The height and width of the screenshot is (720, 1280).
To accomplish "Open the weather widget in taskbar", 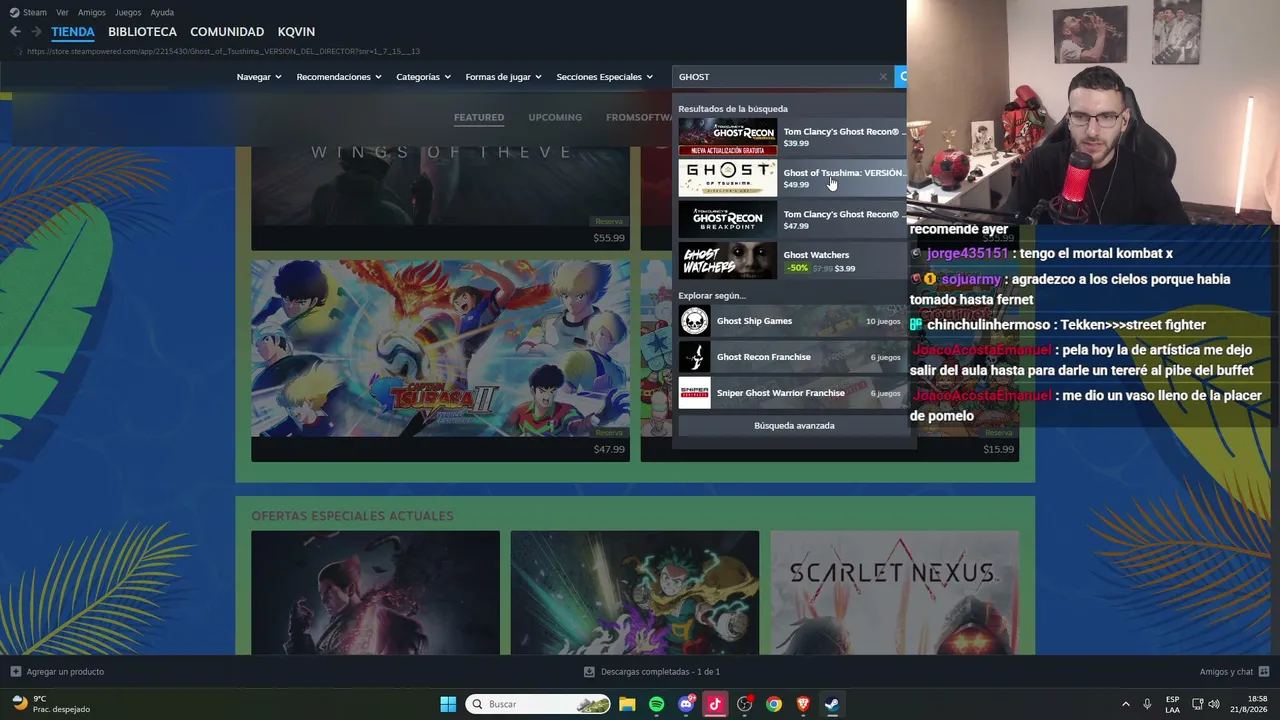I will [53, 704].
